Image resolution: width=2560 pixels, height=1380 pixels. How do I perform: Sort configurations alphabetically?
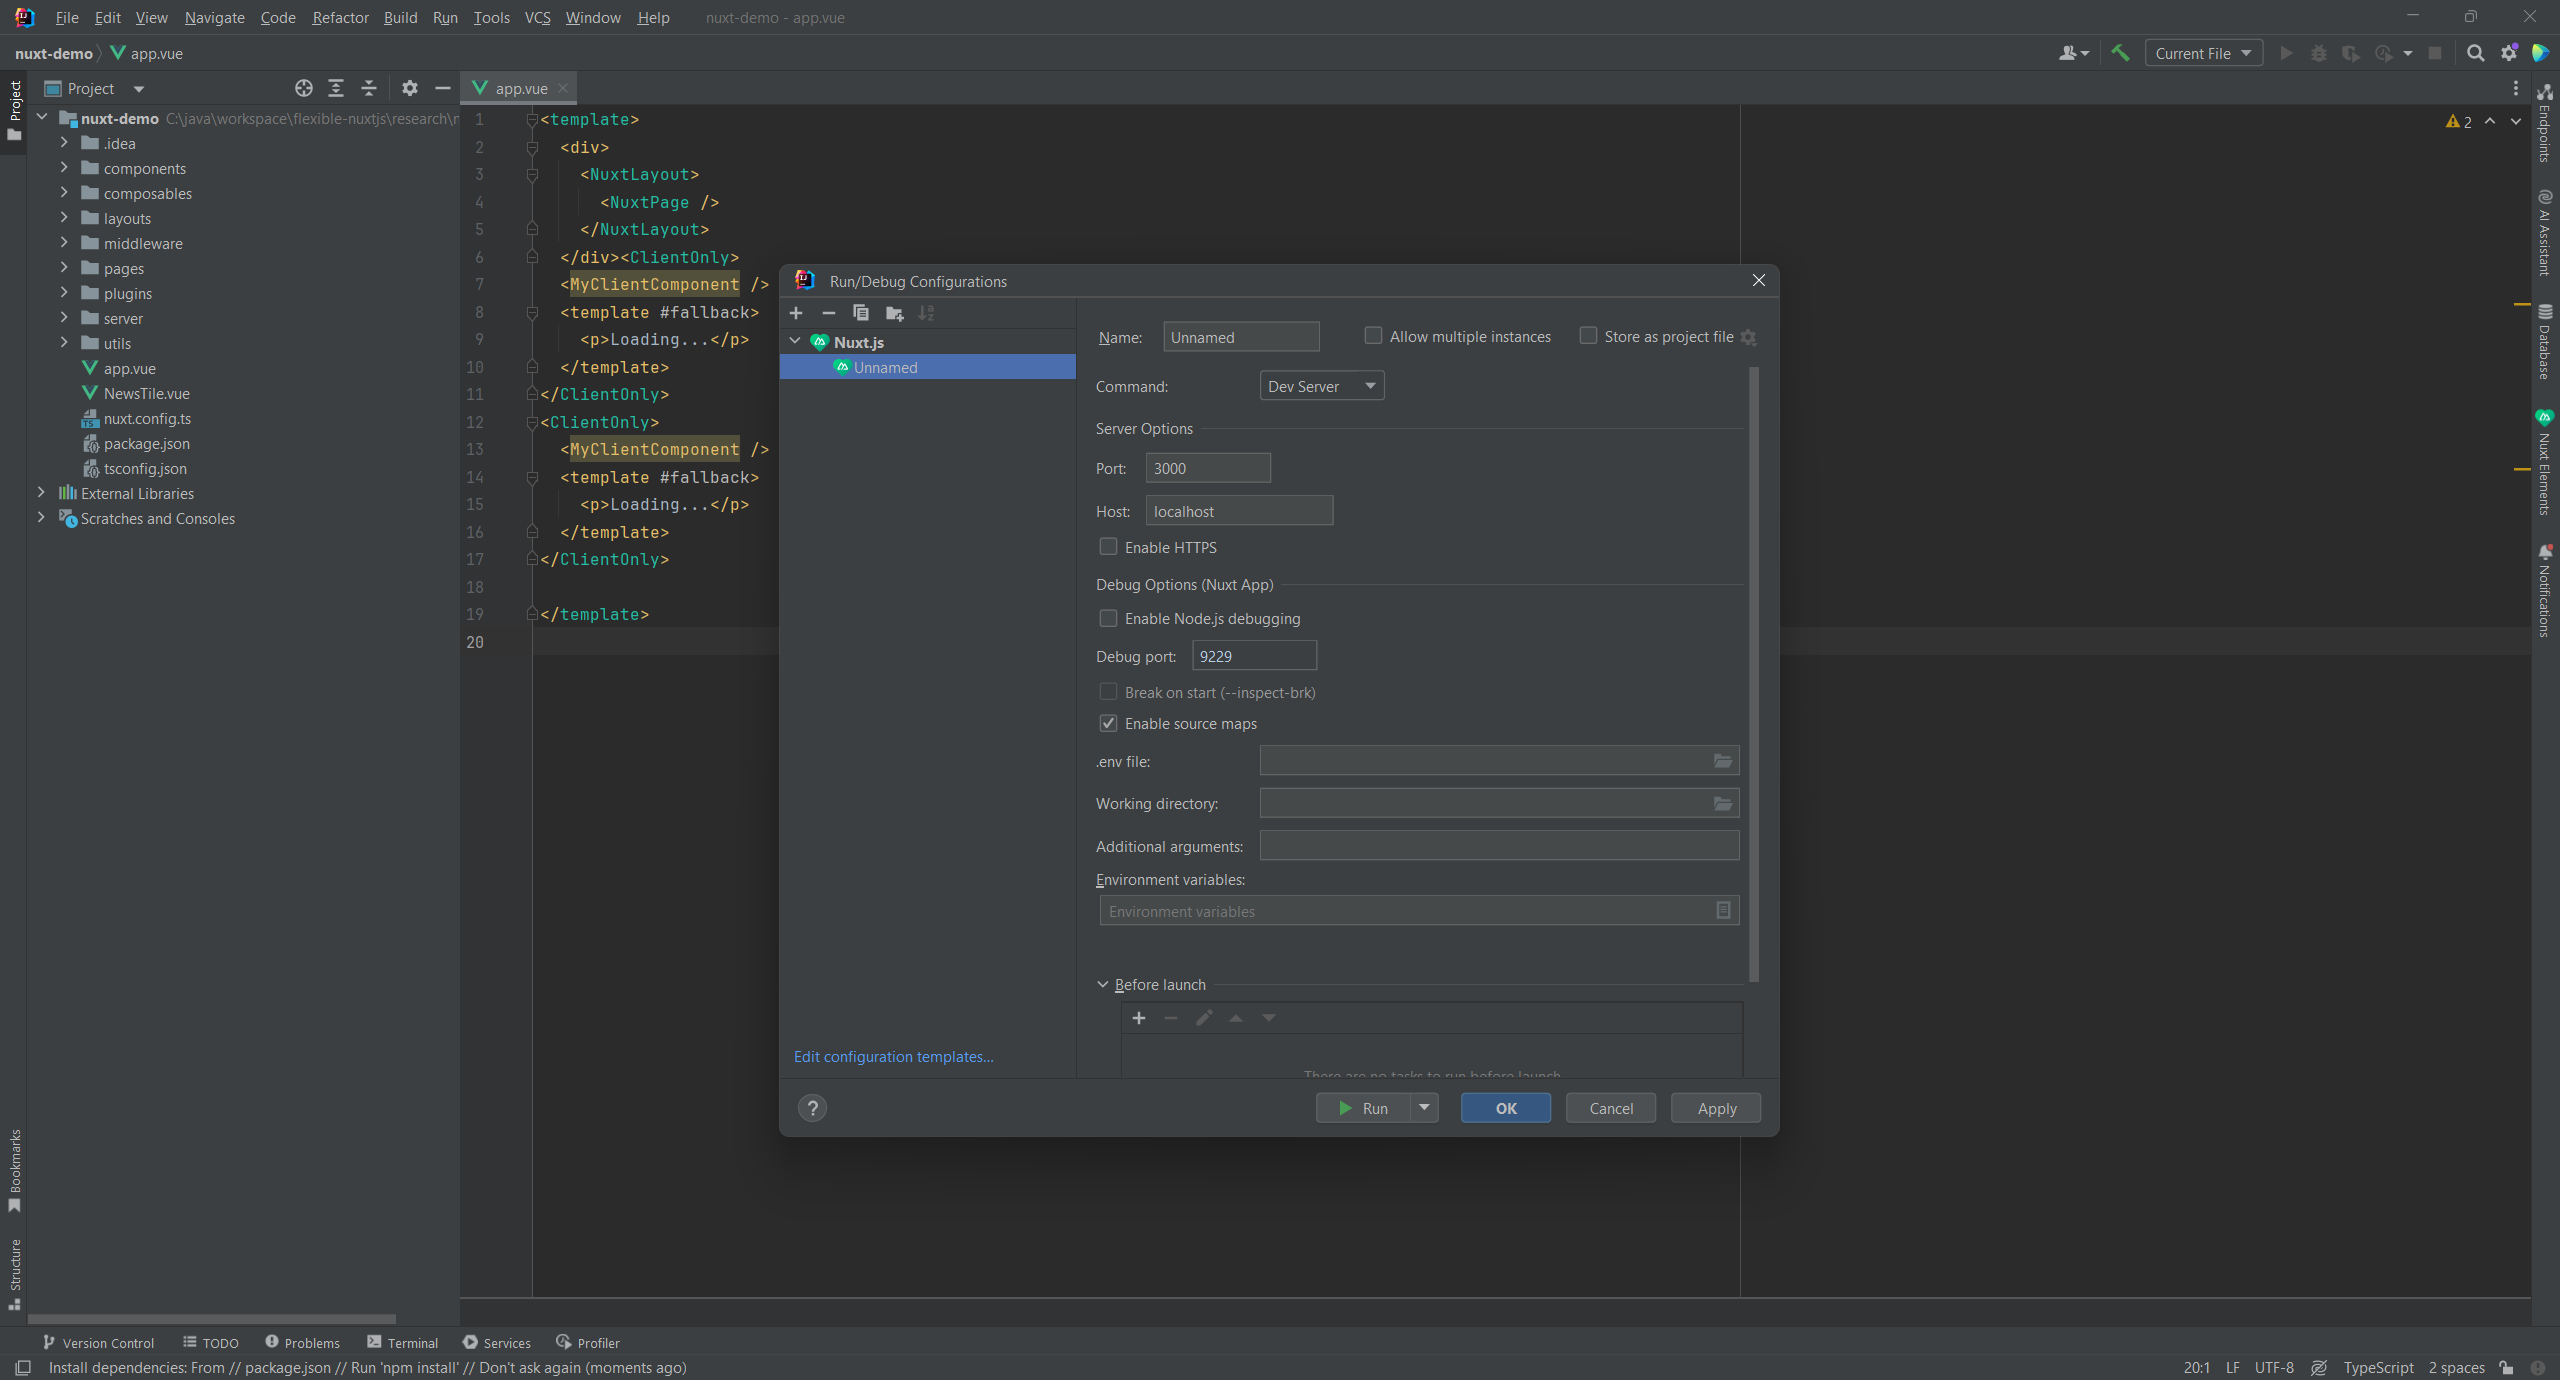pos(927,313)
